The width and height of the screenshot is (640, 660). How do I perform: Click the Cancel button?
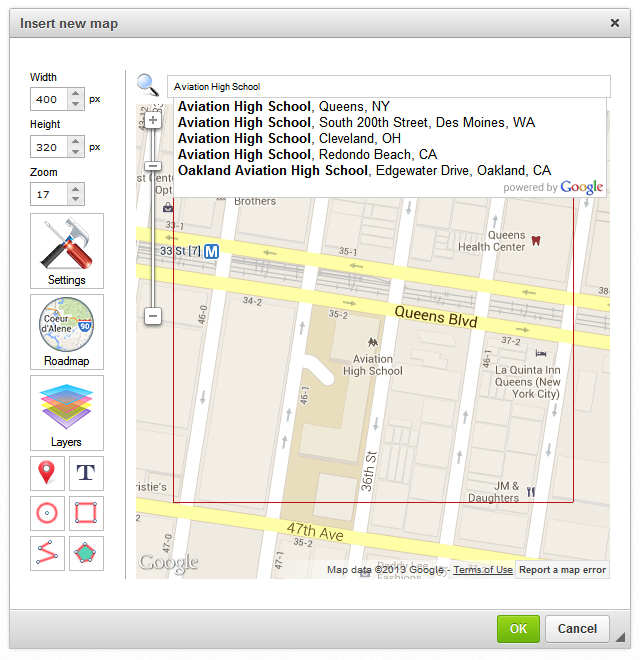577,629
